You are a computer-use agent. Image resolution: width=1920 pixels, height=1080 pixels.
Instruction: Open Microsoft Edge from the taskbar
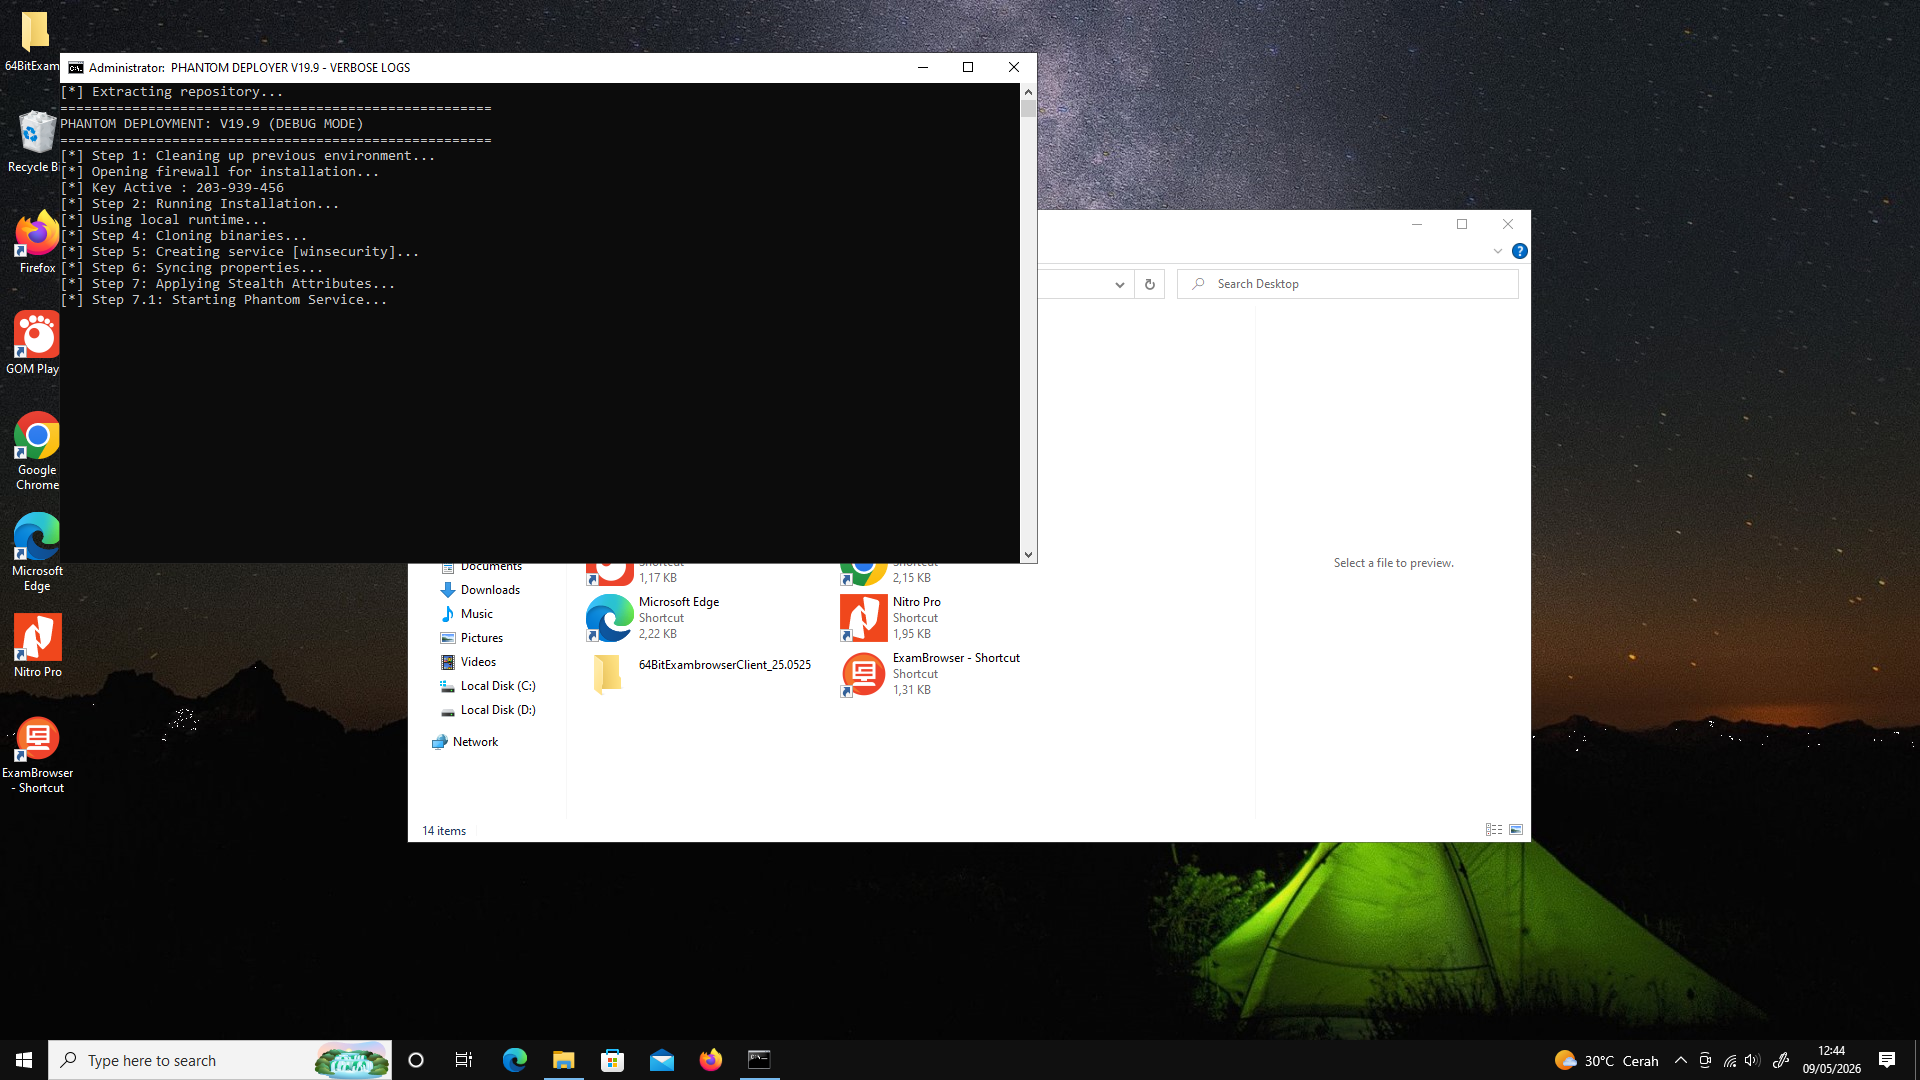pos(515,1060)
